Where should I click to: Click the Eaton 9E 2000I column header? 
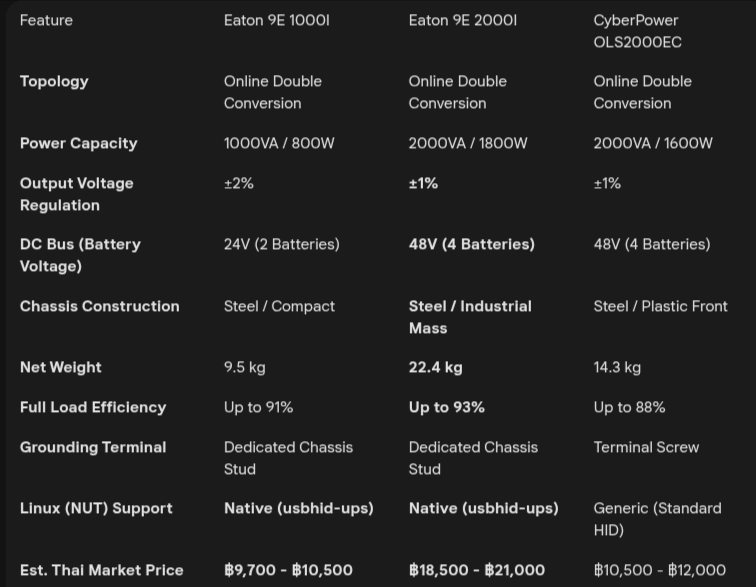(x=462, y=20)
